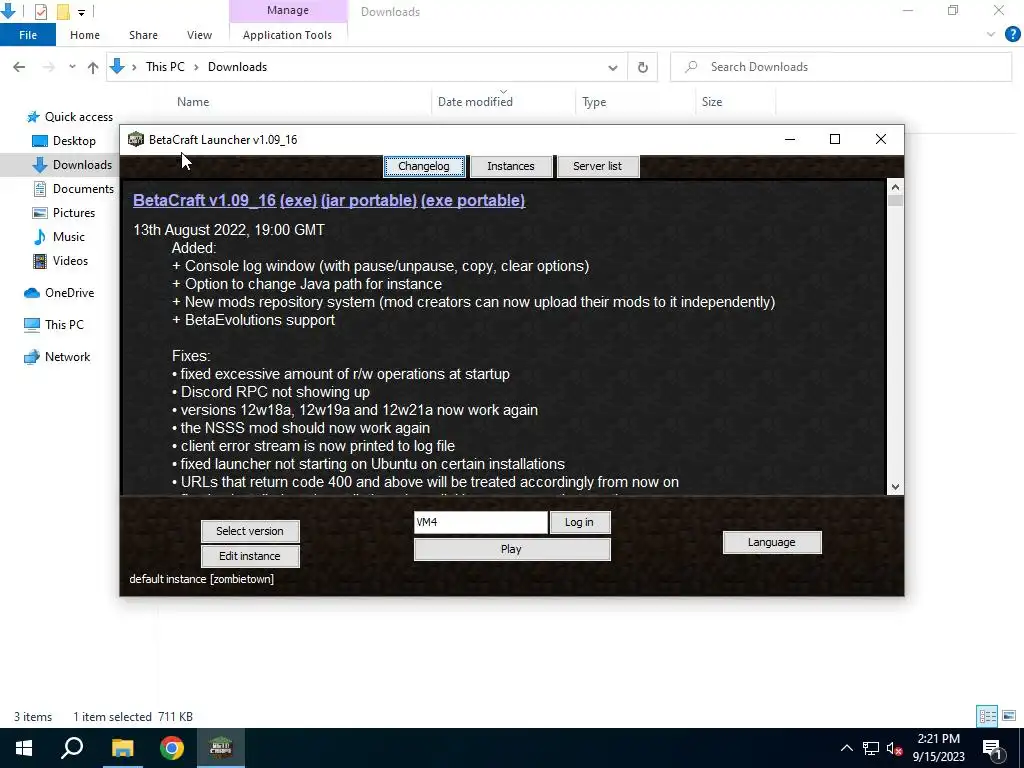Image resolution: width=1024 pixels, height=768 pixels.
Task: Expand address bar history dropdown
Action: click(613, 67)
